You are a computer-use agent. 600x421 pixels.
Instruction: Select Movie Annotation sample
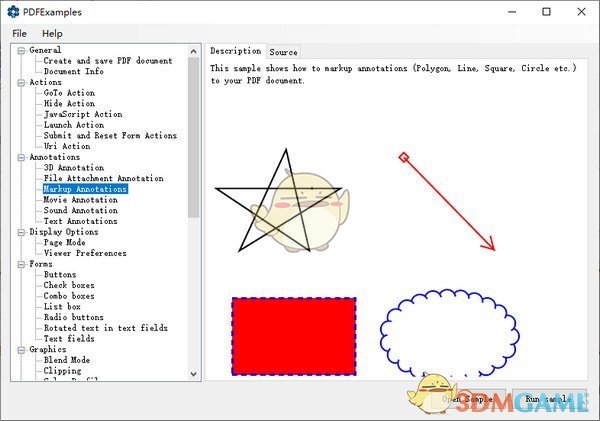[x=80, y=200]
